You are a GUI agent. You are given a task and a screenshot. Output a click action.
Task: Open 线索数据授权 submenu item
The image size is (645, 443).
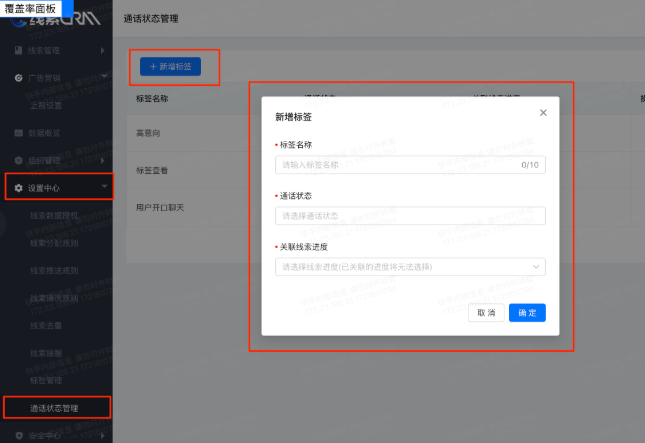[x=54, y=216]
